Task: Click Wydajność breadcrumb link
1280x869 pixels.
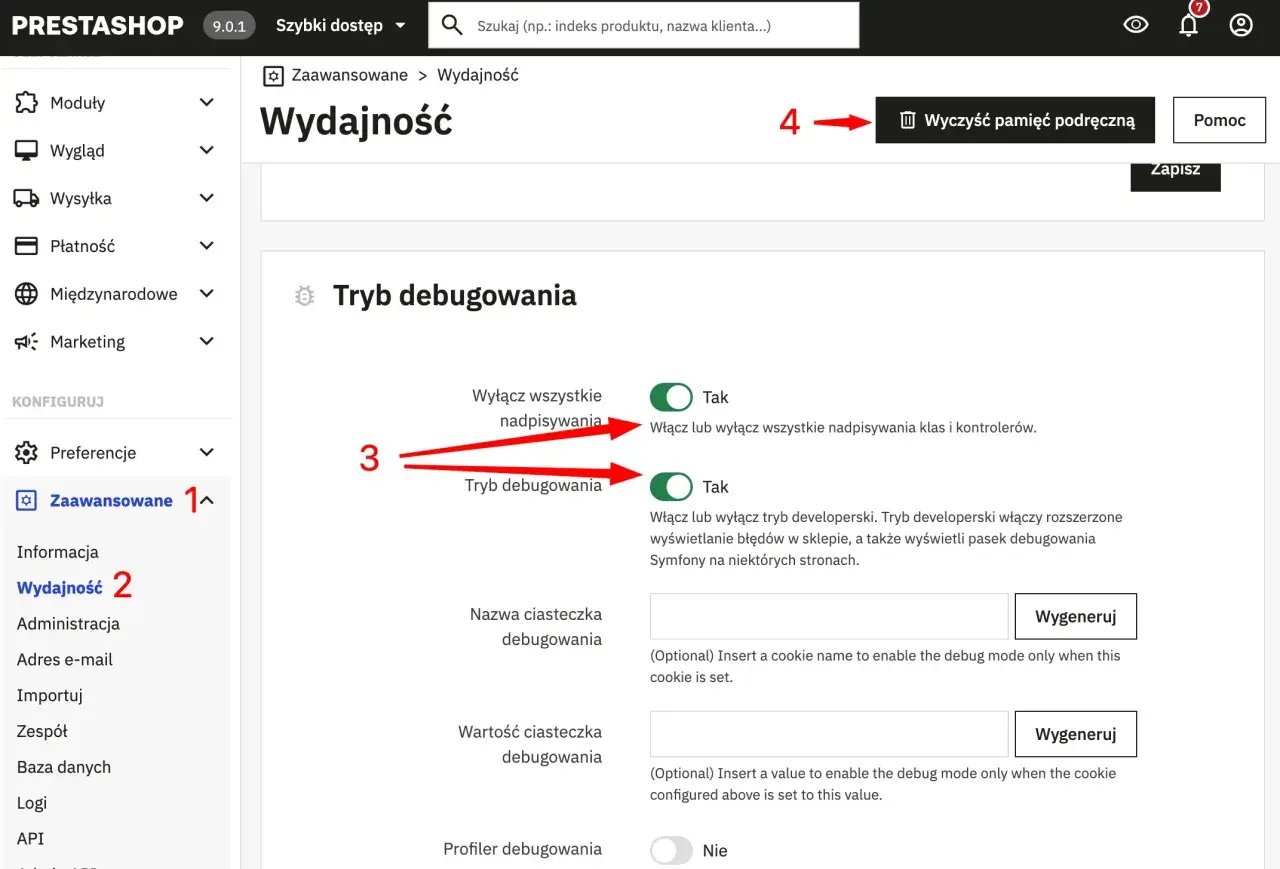Action: (478, 75)
